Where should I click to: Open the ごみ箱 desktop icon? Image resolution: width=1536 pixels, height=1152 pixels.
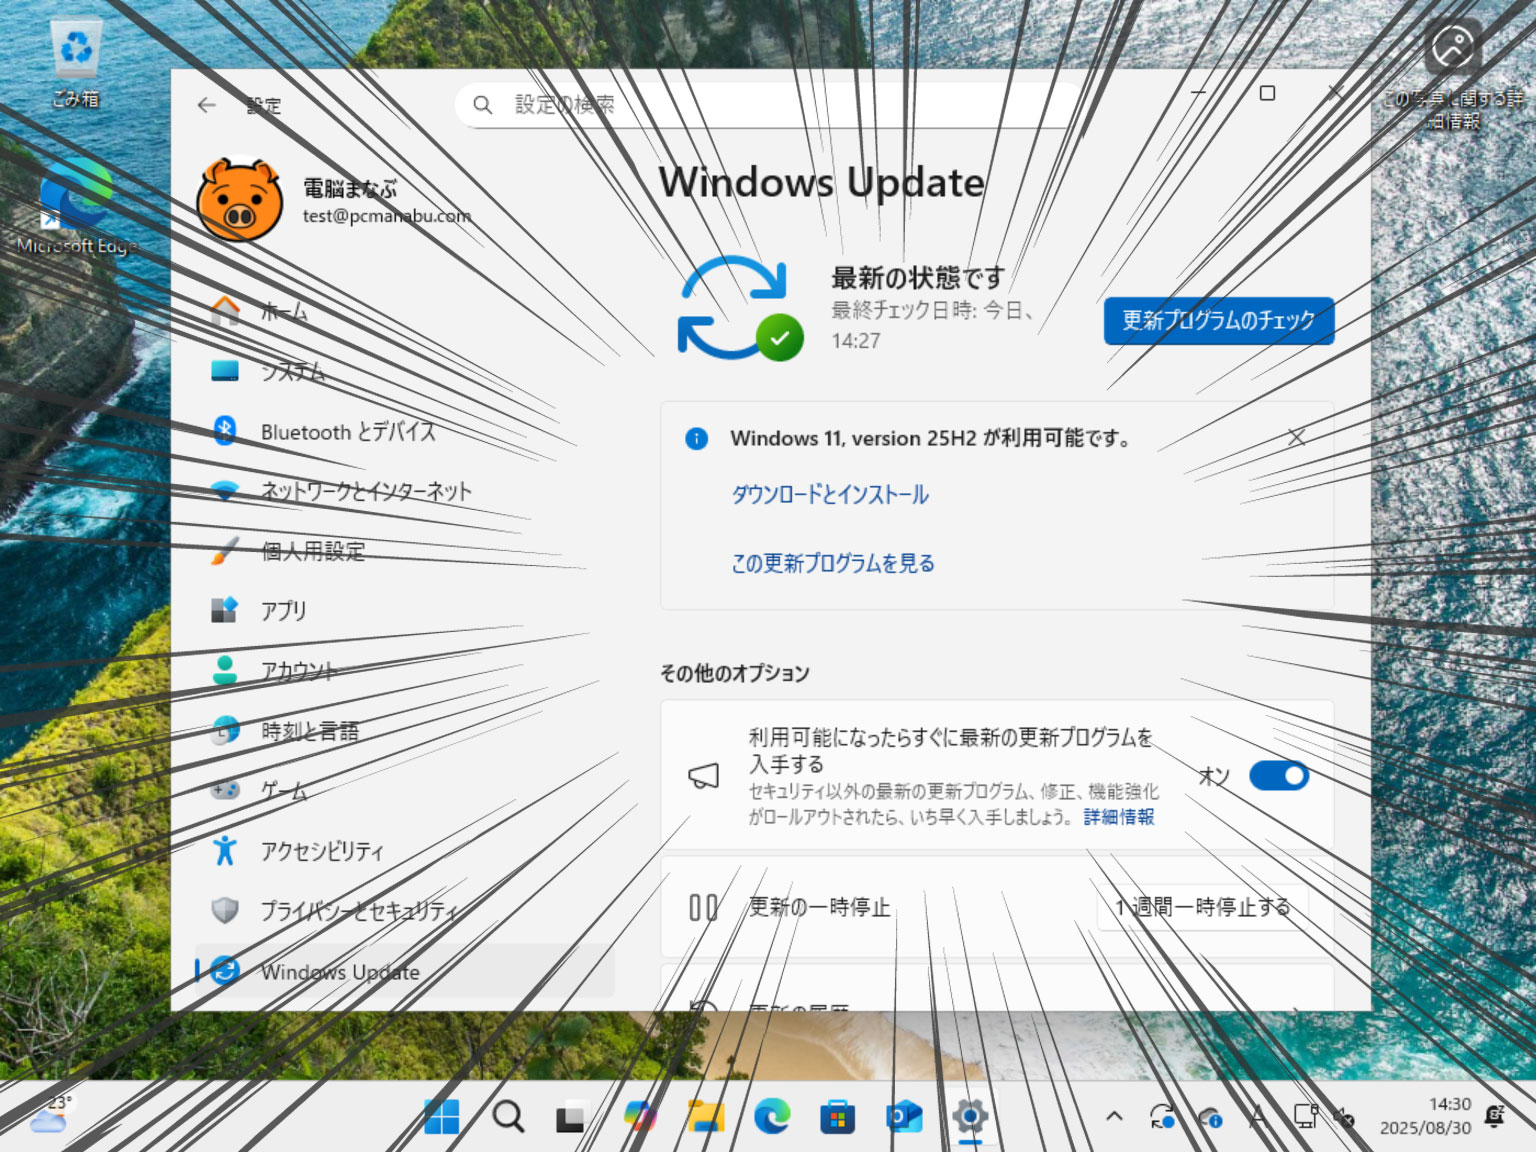pos(76,62)
